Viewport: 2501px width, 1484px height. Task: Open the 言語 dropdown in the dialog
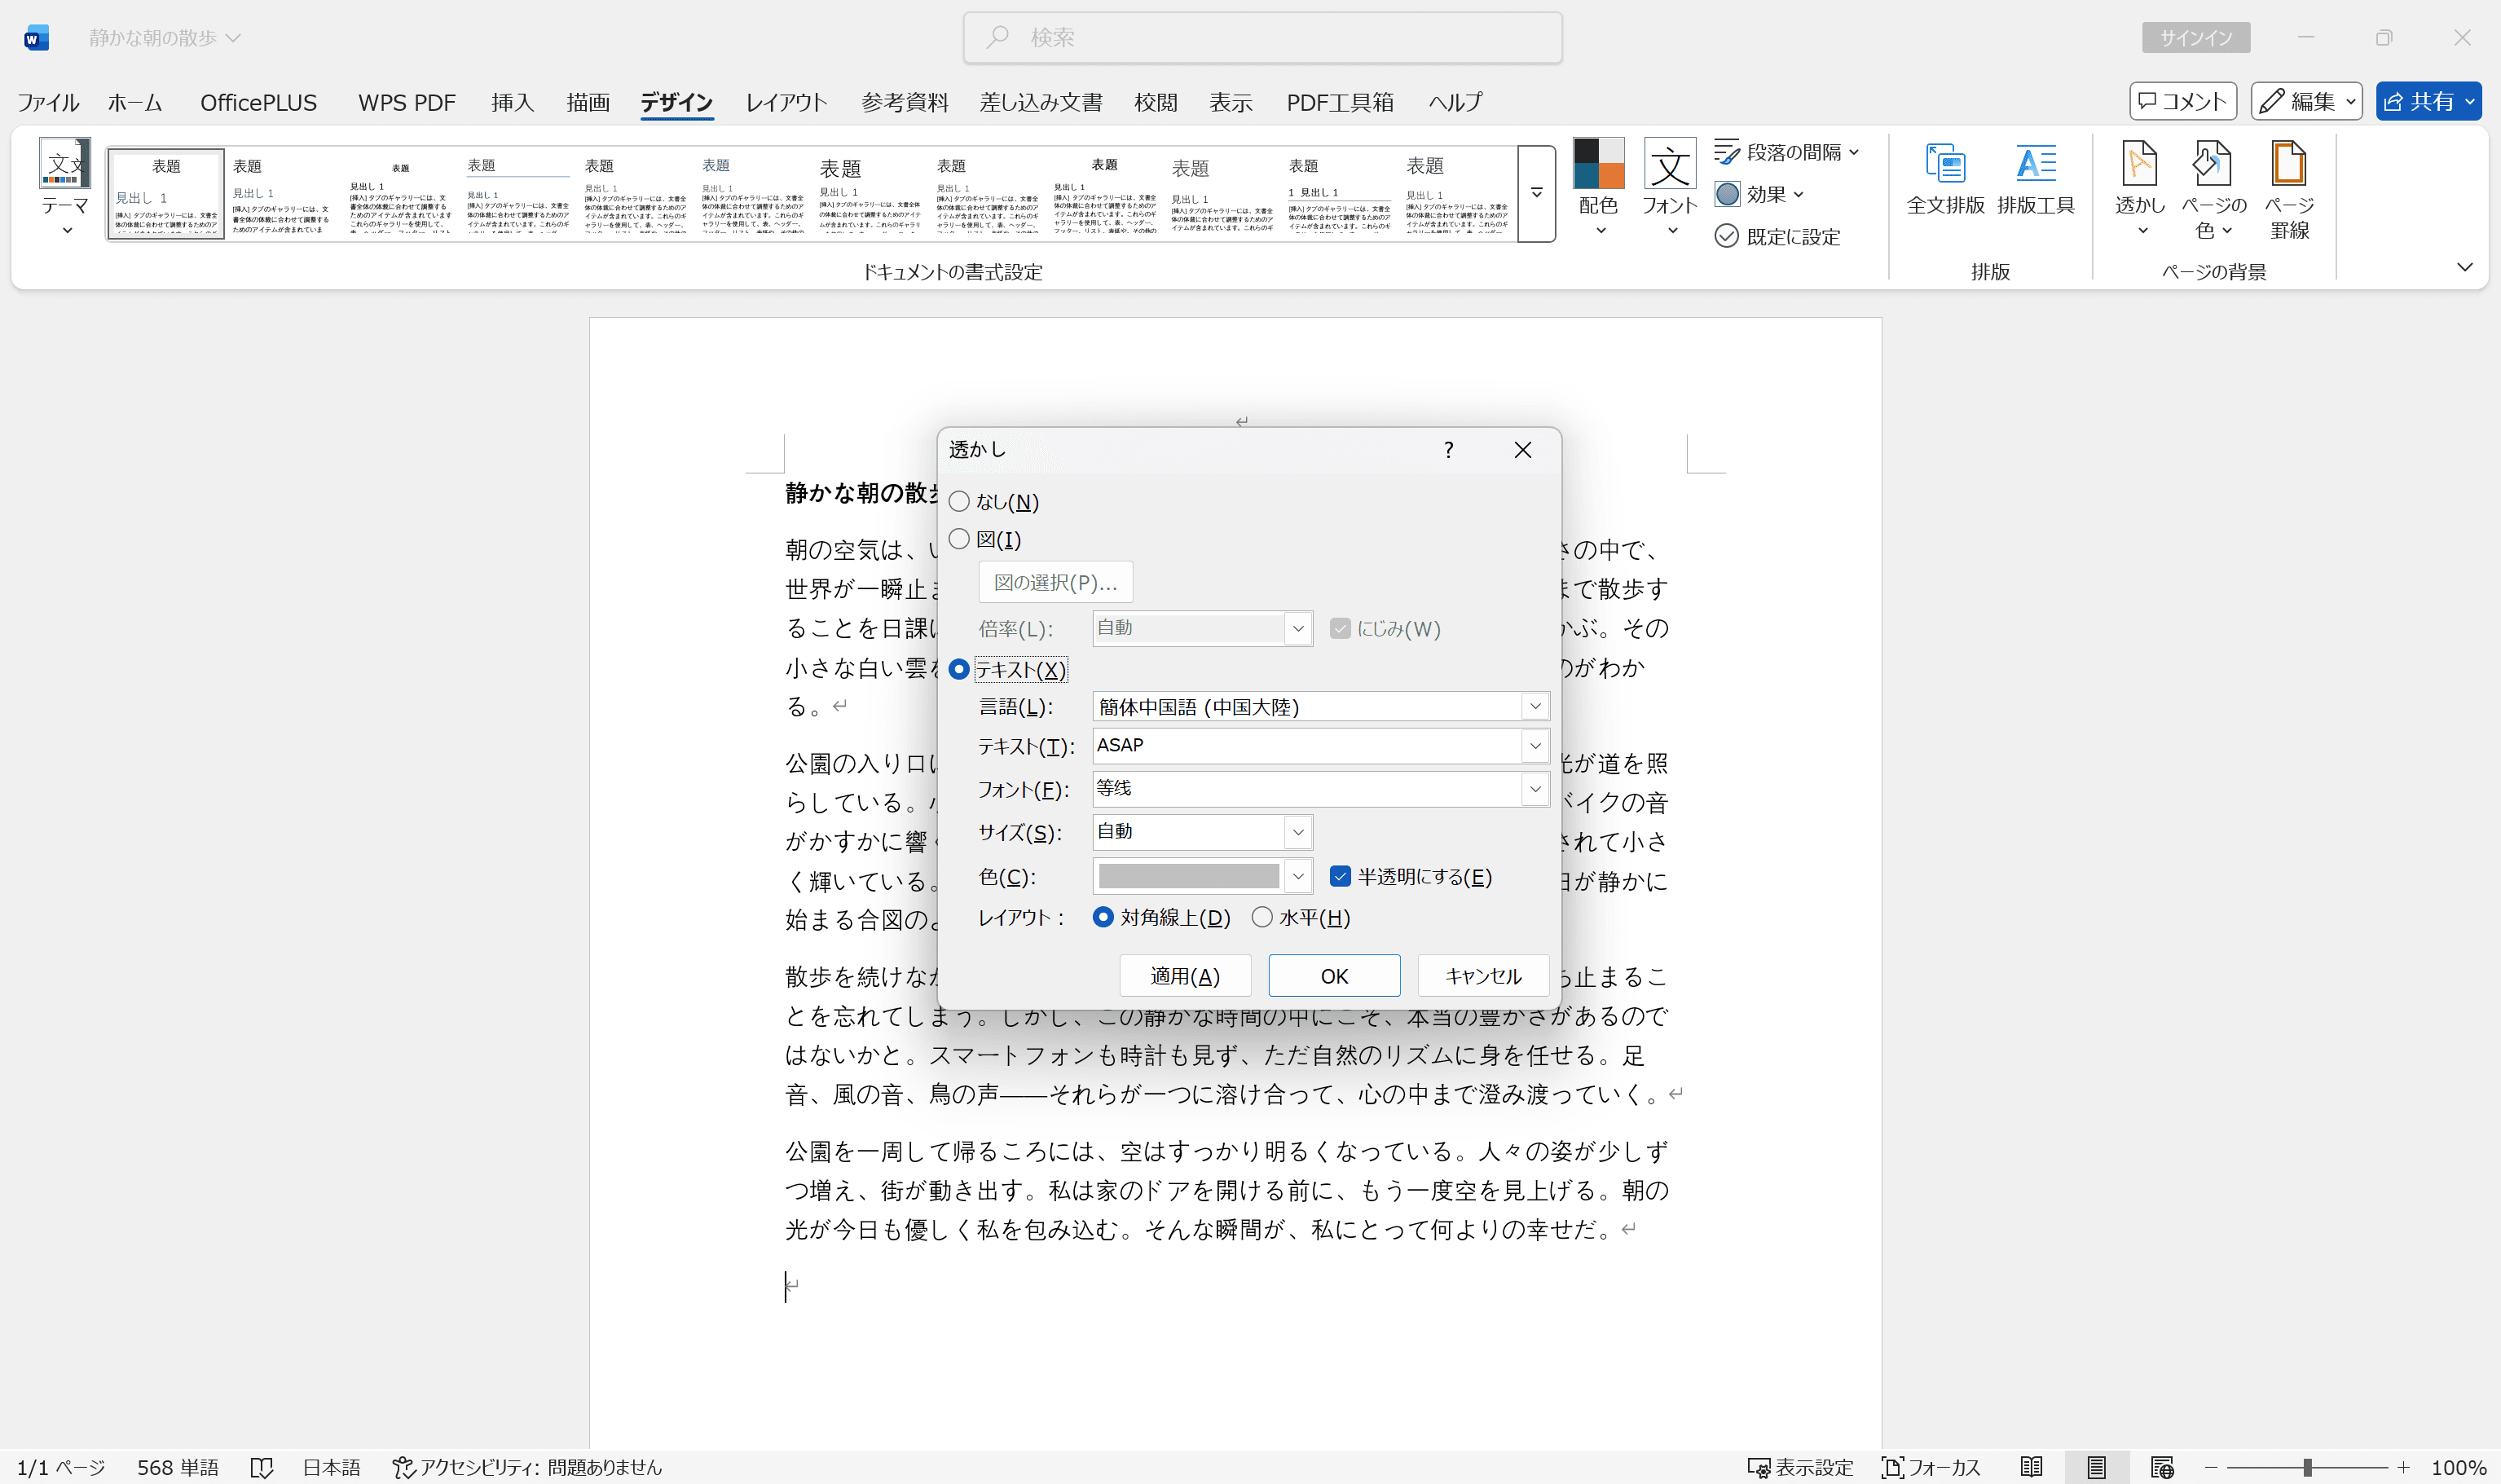coord(1535,706)
